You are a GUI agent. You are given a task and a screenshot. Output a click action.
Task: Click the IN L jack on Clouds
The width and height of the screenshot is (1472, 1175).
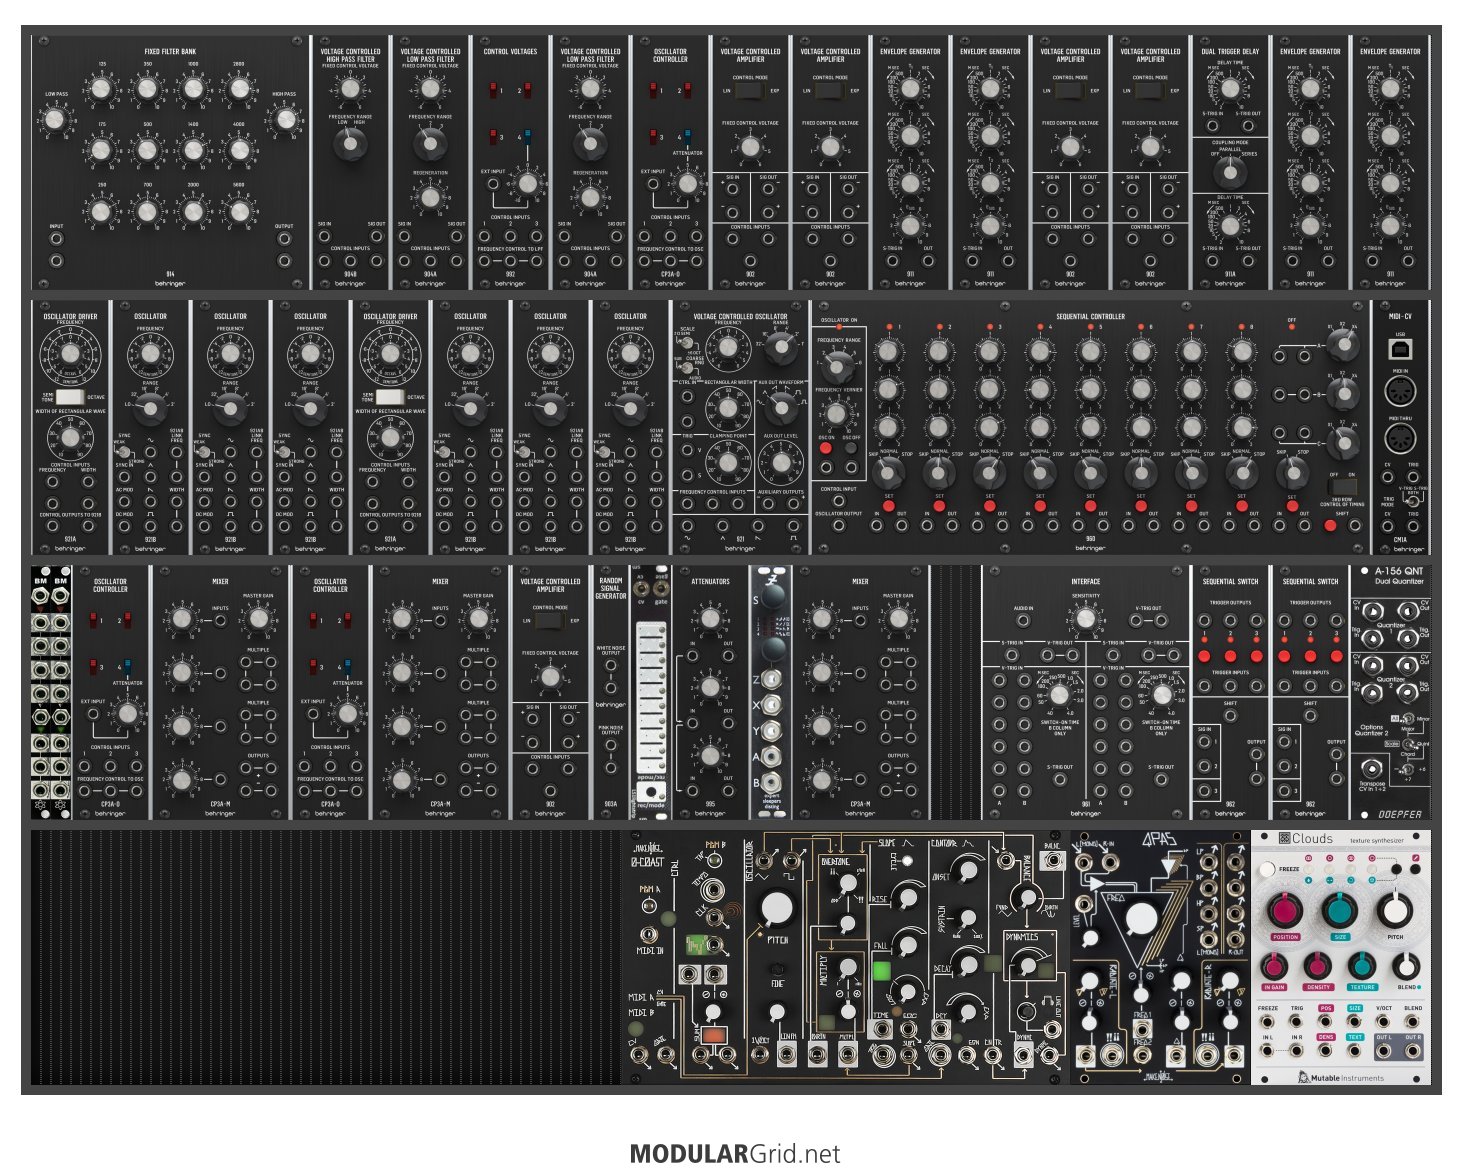coord(1268,1052)
